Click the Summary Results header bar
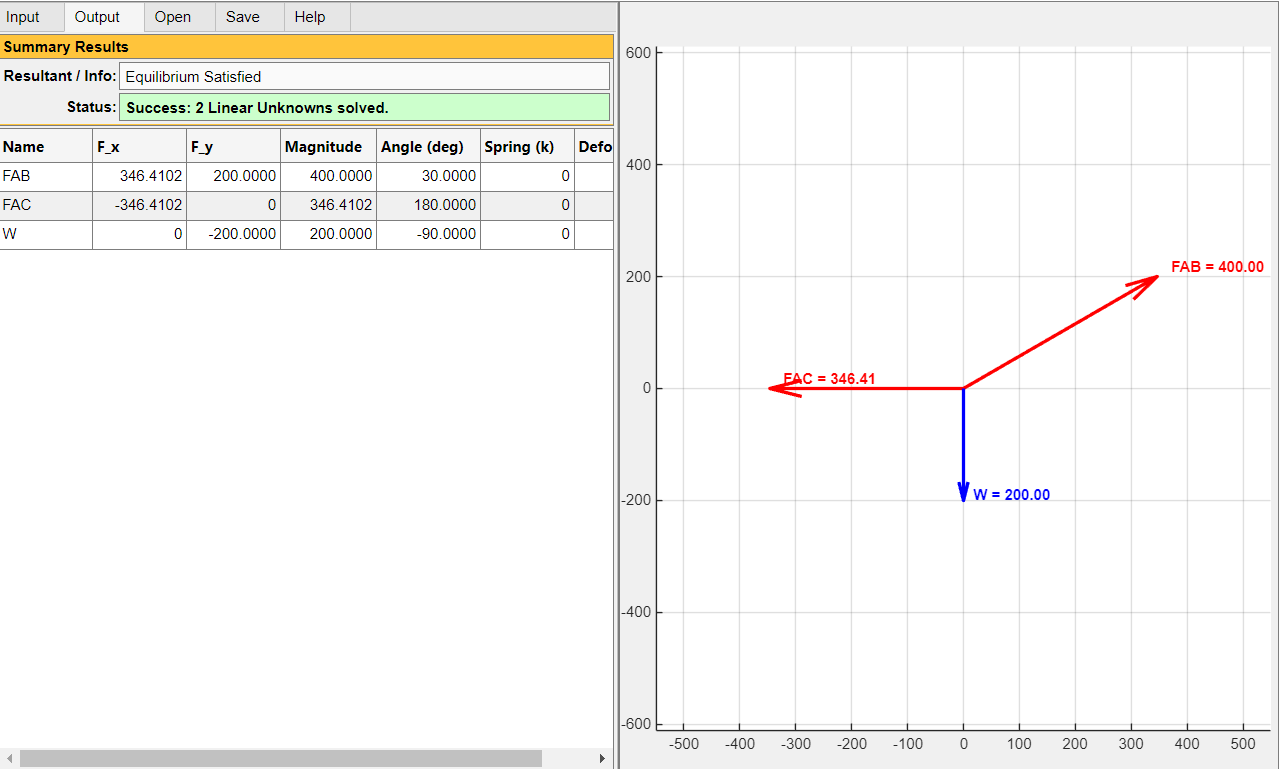Screen dimensions: 1279x769 [306, 47]
